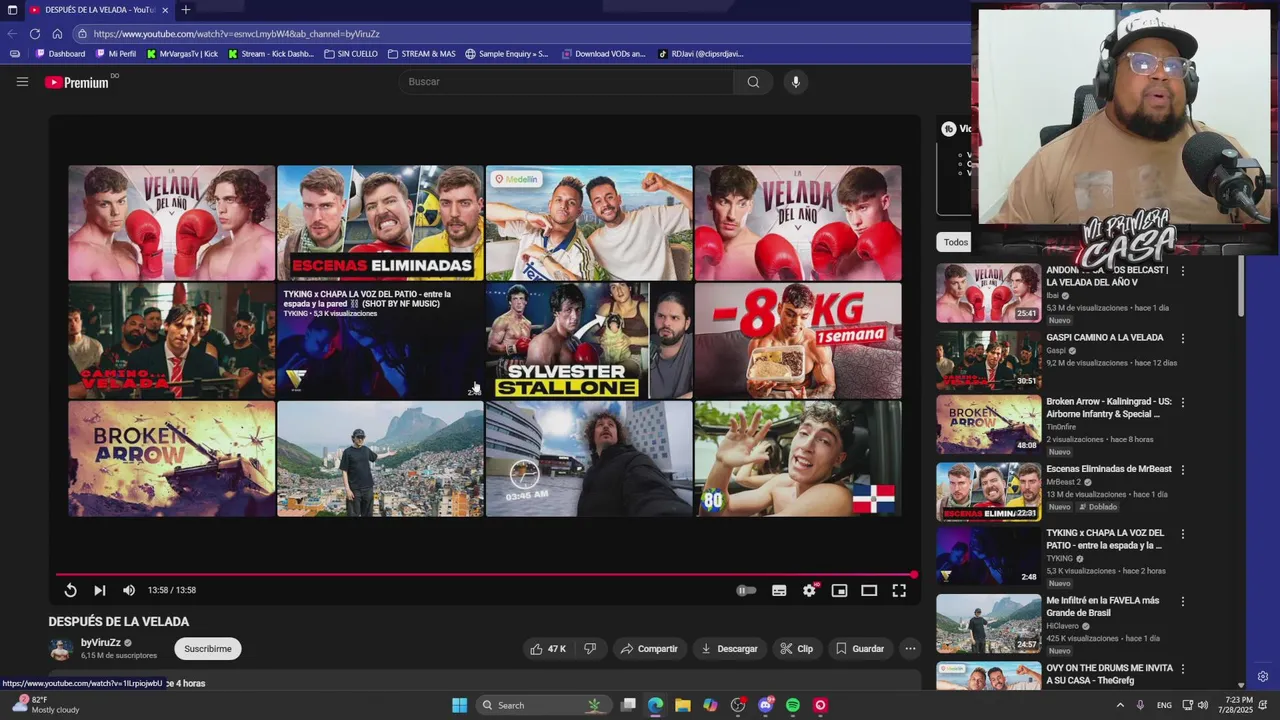Open options for Broken Arrow Kaliningrad video
The width and height of the screenshot is (1280, 720).
pos(1183,402)
